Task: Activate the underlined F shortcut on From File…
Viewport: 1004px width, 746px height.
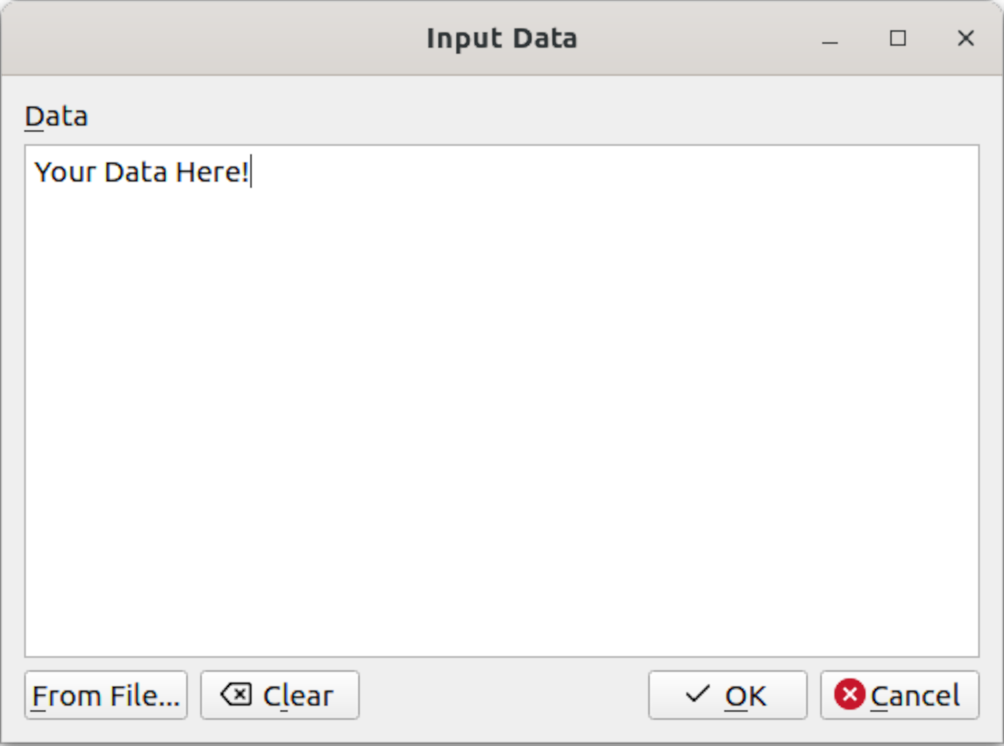Action: click(x=41, y=695)
